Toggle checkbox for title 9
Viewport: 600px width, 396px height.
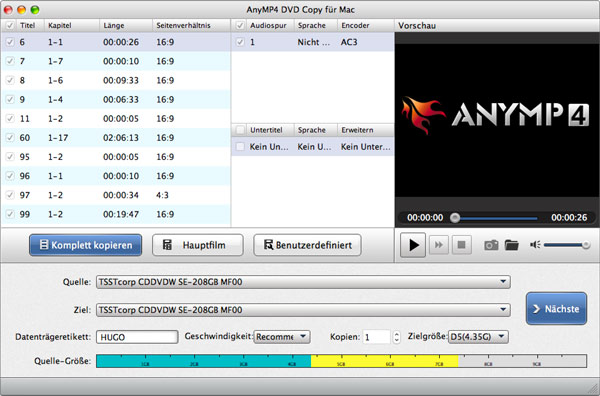coord(10,99)
